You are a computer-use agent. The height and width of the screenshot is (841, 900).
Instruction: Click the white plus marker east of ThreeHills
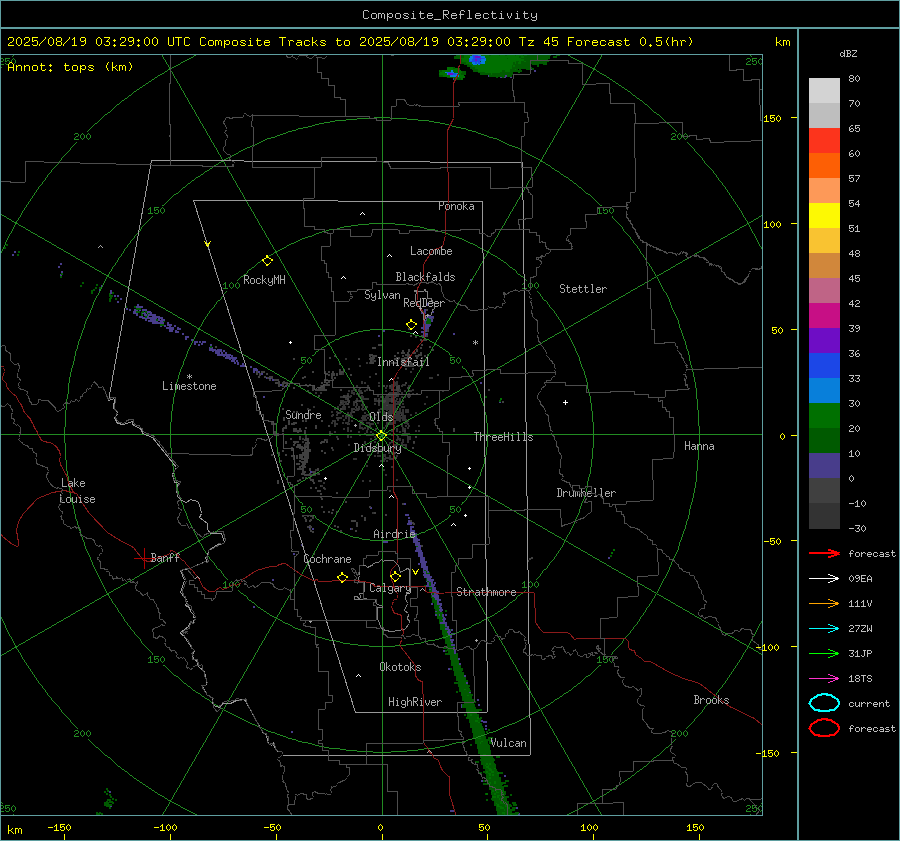coord(565,402)
